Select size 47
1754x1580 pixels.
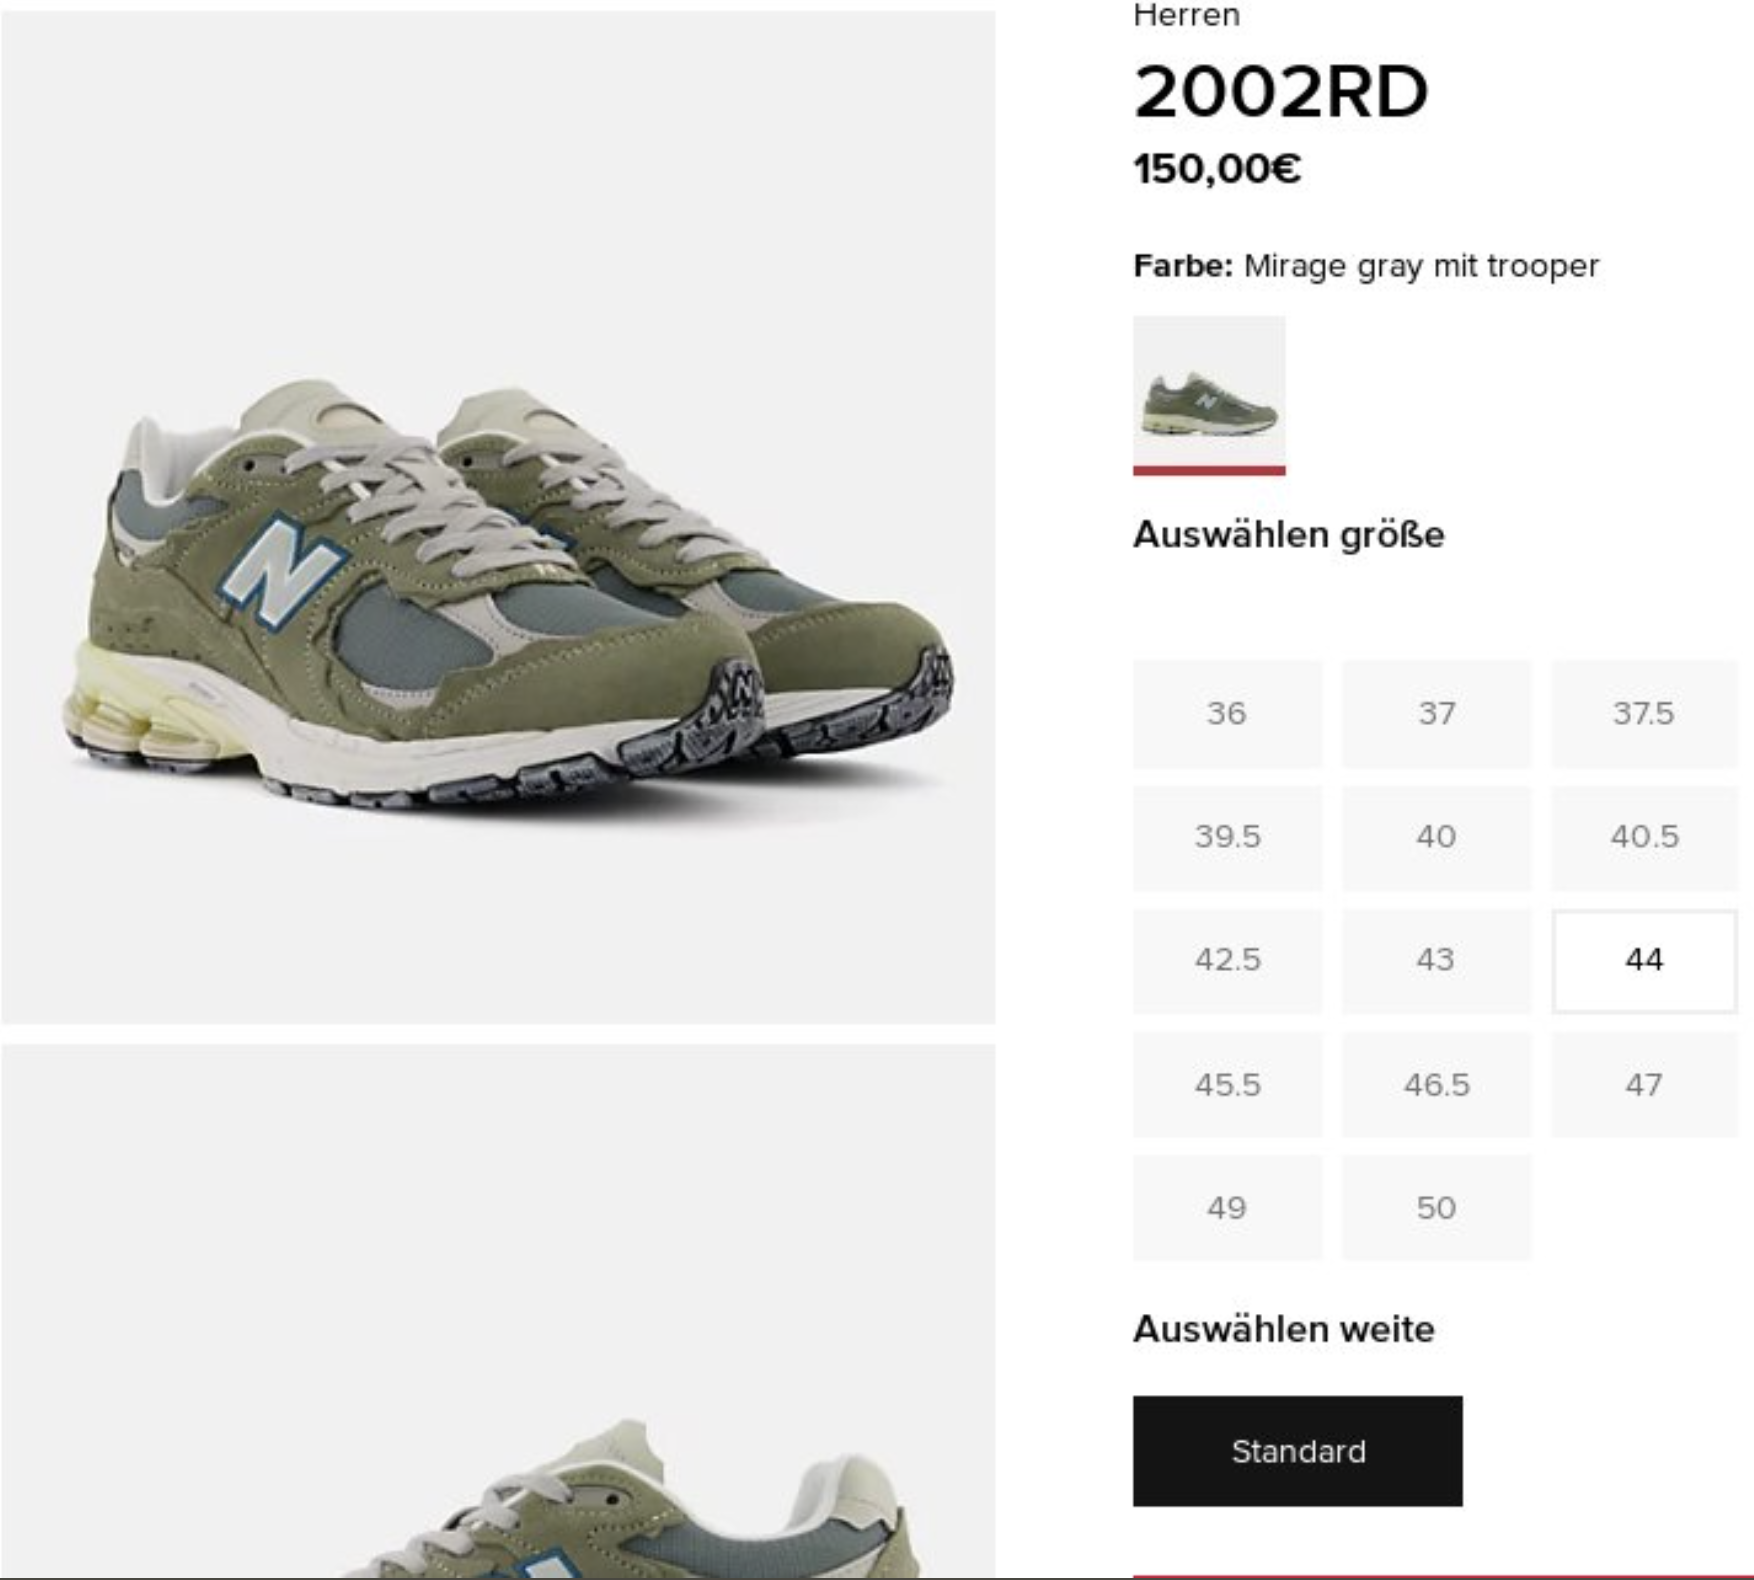(x=1644, y=1085)
